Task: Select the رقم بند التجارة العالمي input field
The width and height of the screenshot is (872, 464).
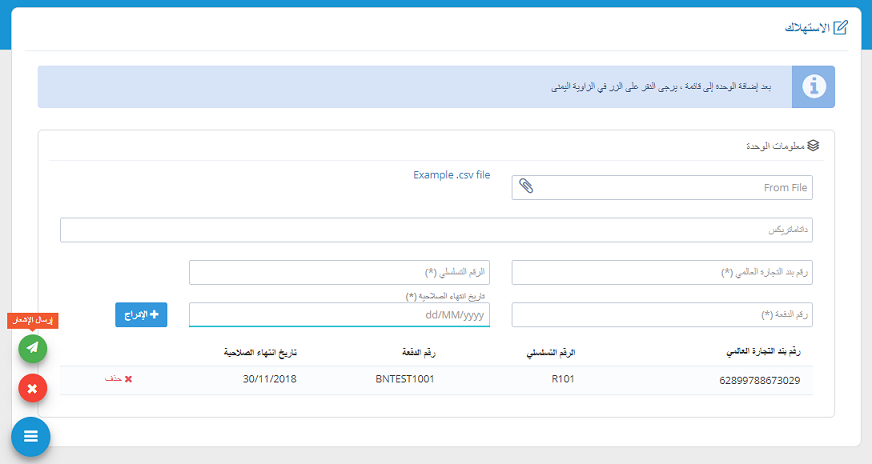Action: [x=662, y=272]
